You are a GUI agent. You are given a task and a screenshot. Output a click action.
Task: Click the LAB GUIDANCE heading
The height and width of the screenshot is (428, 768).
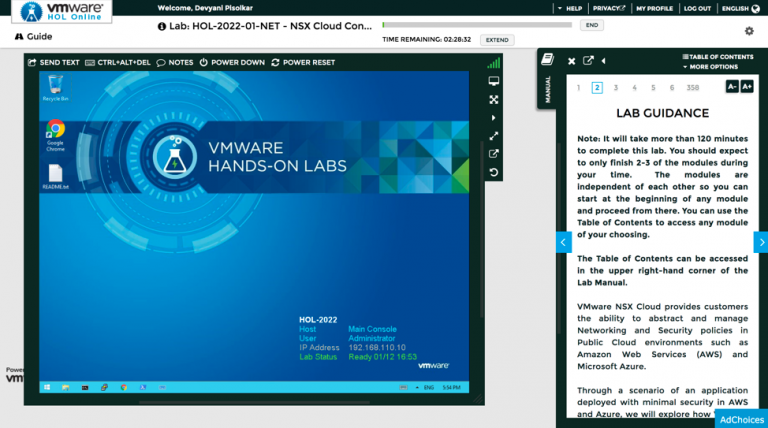(662, 113)
